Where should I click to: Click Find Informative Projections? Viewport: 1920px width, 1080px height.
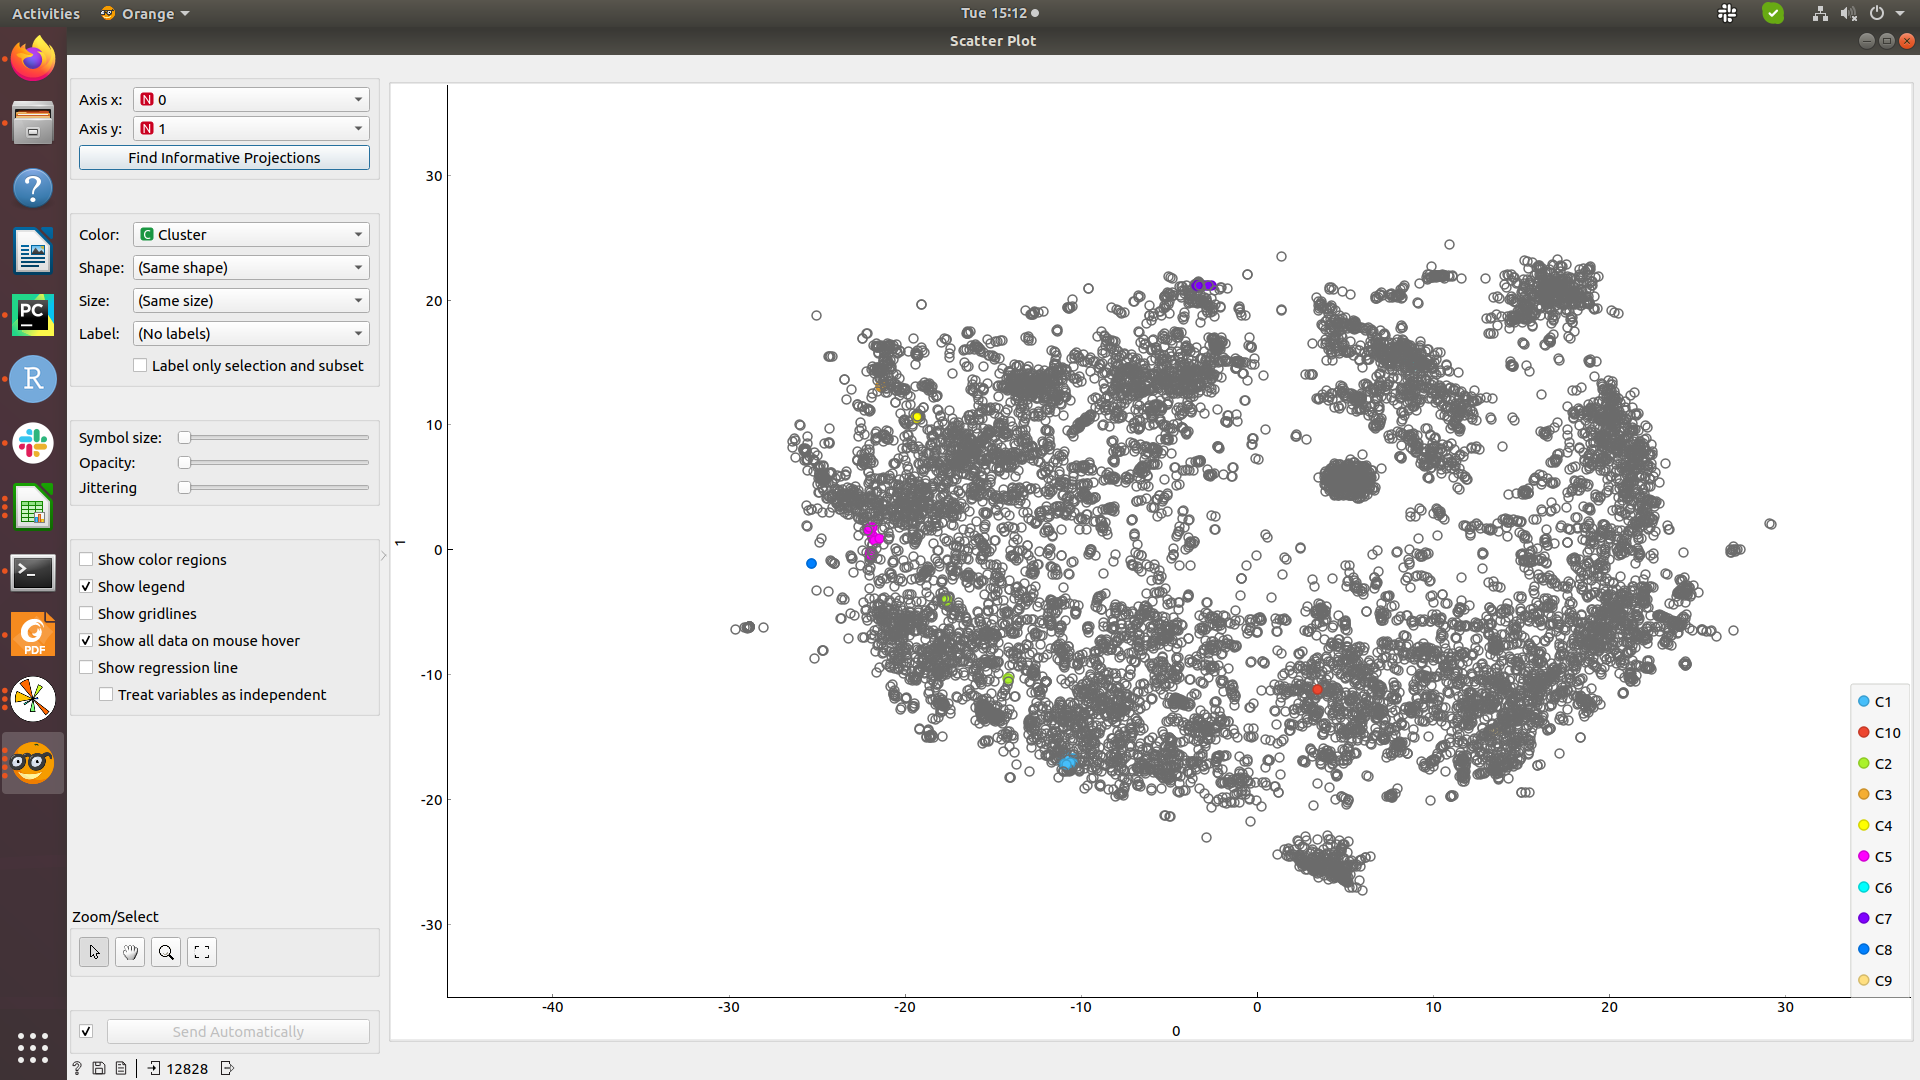[223, 157]
